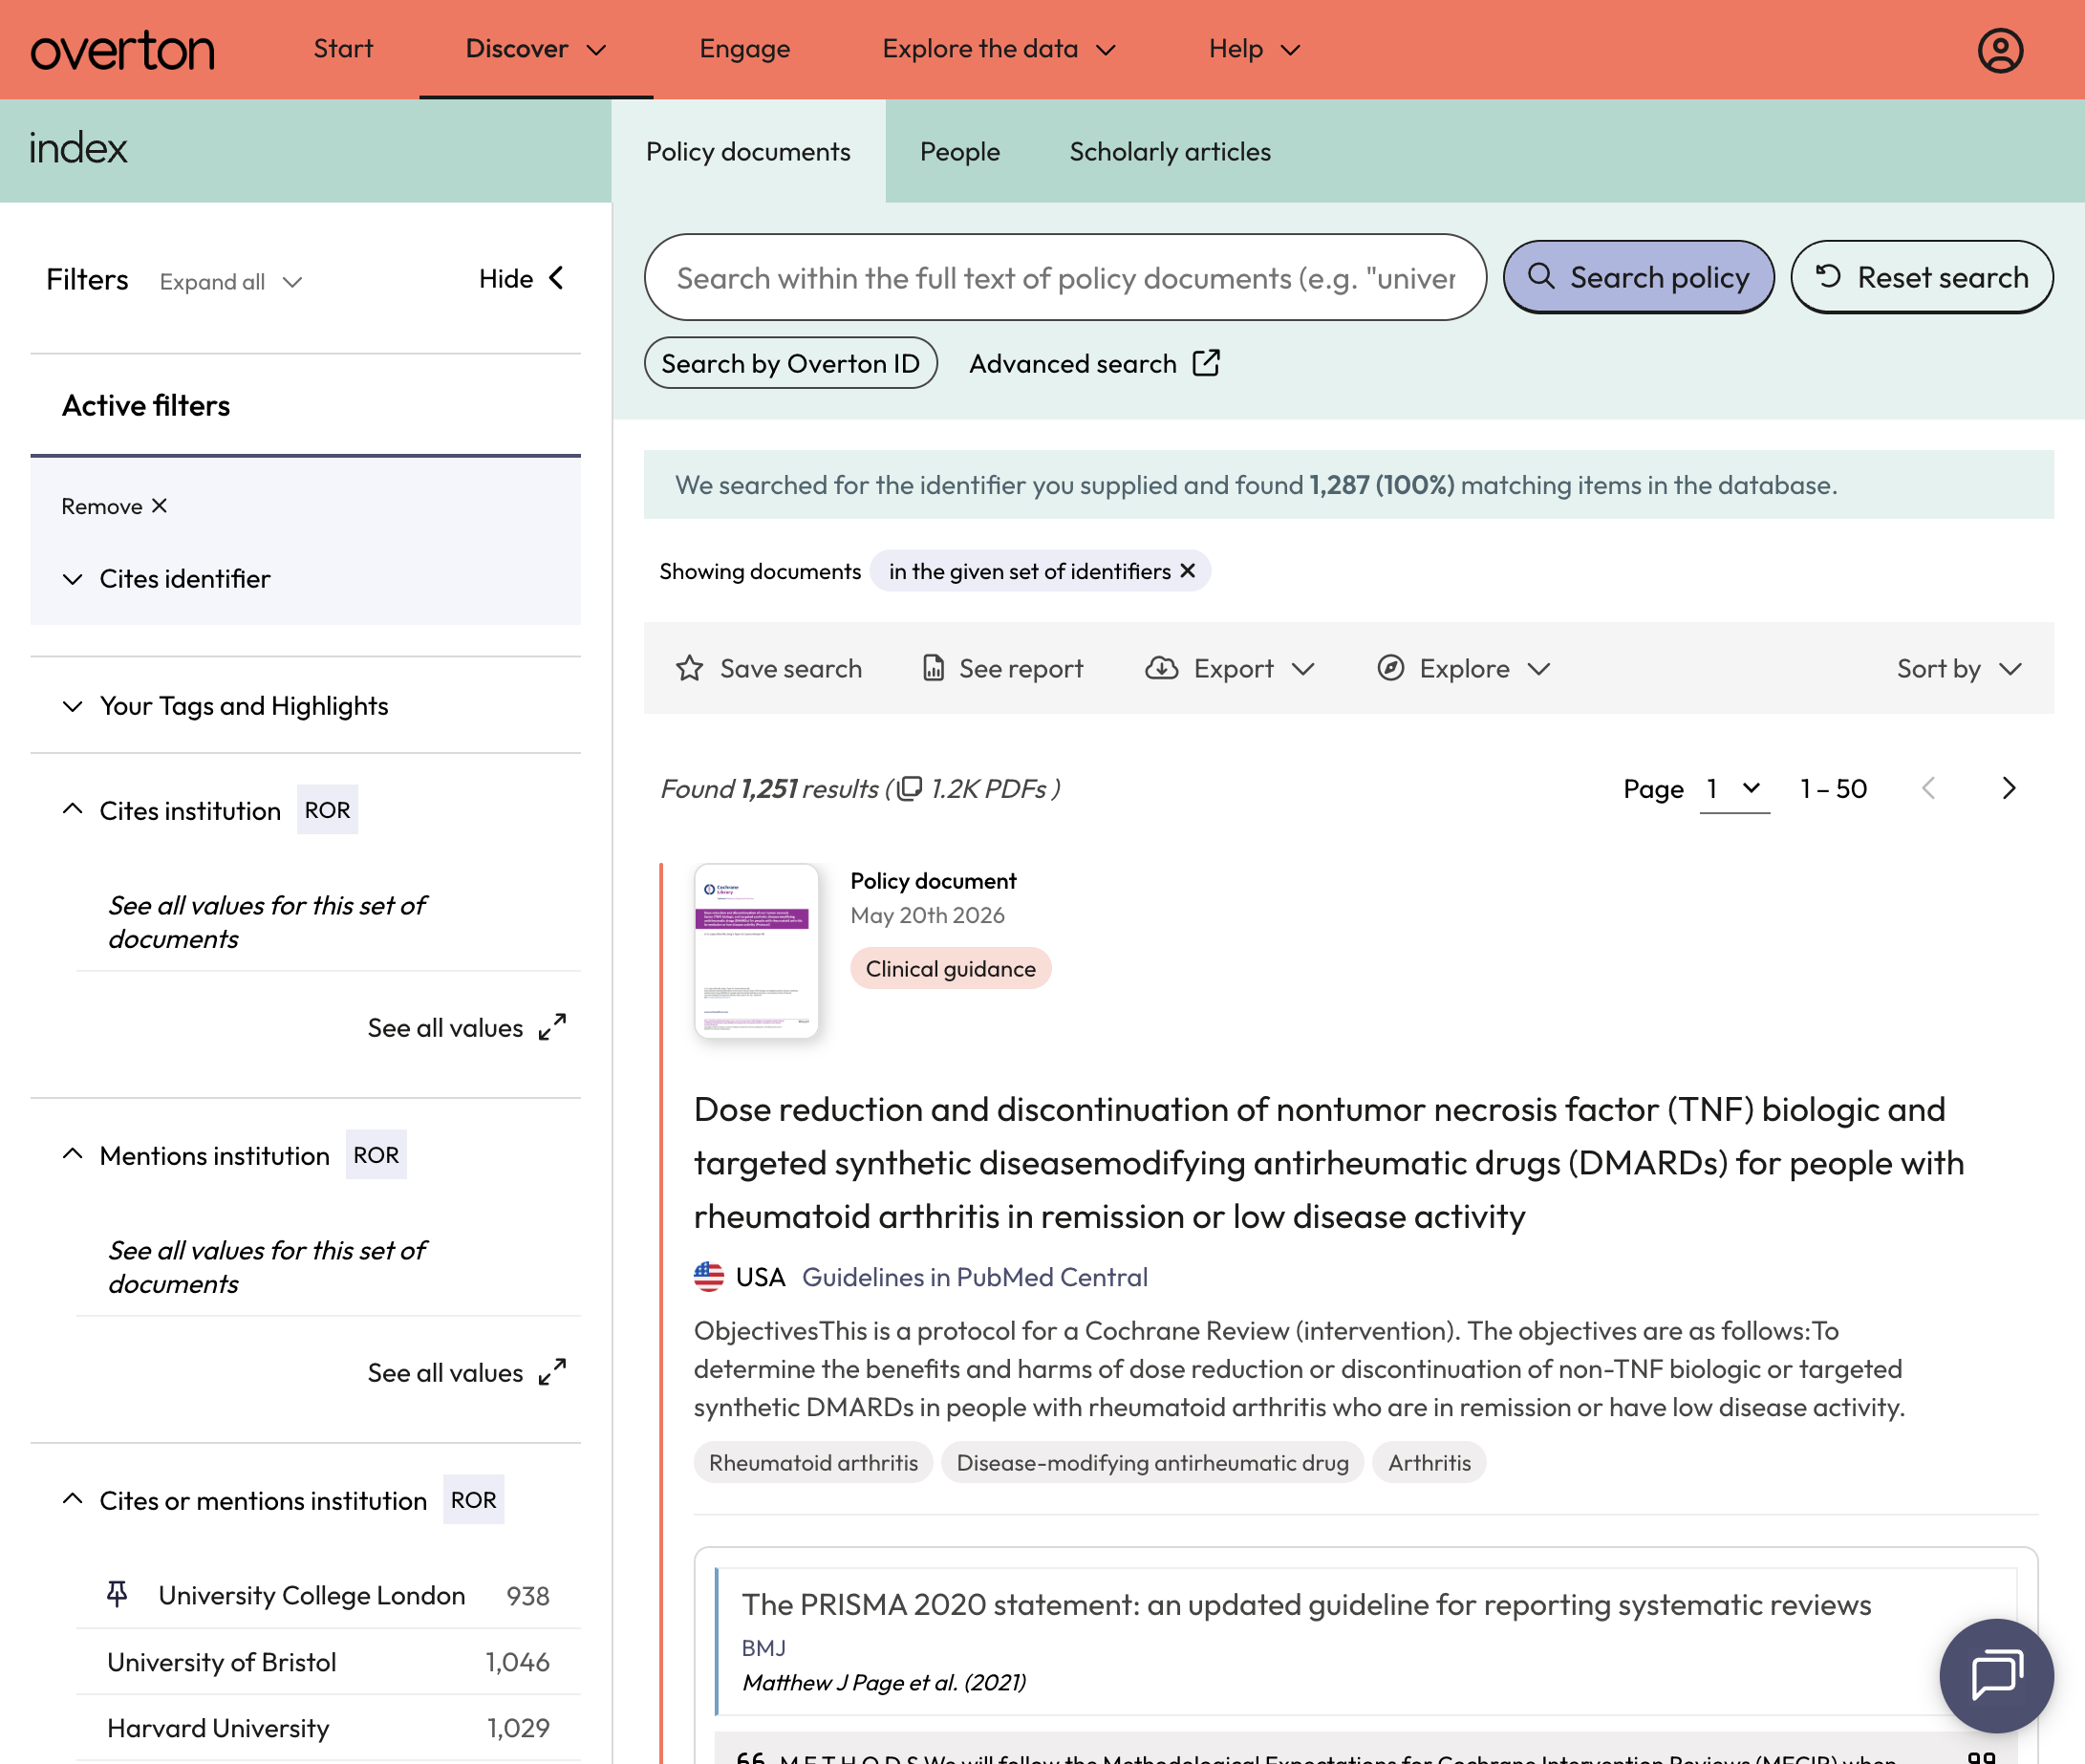
Task: Focus the policy full text search field
Action: [1065, 277]
